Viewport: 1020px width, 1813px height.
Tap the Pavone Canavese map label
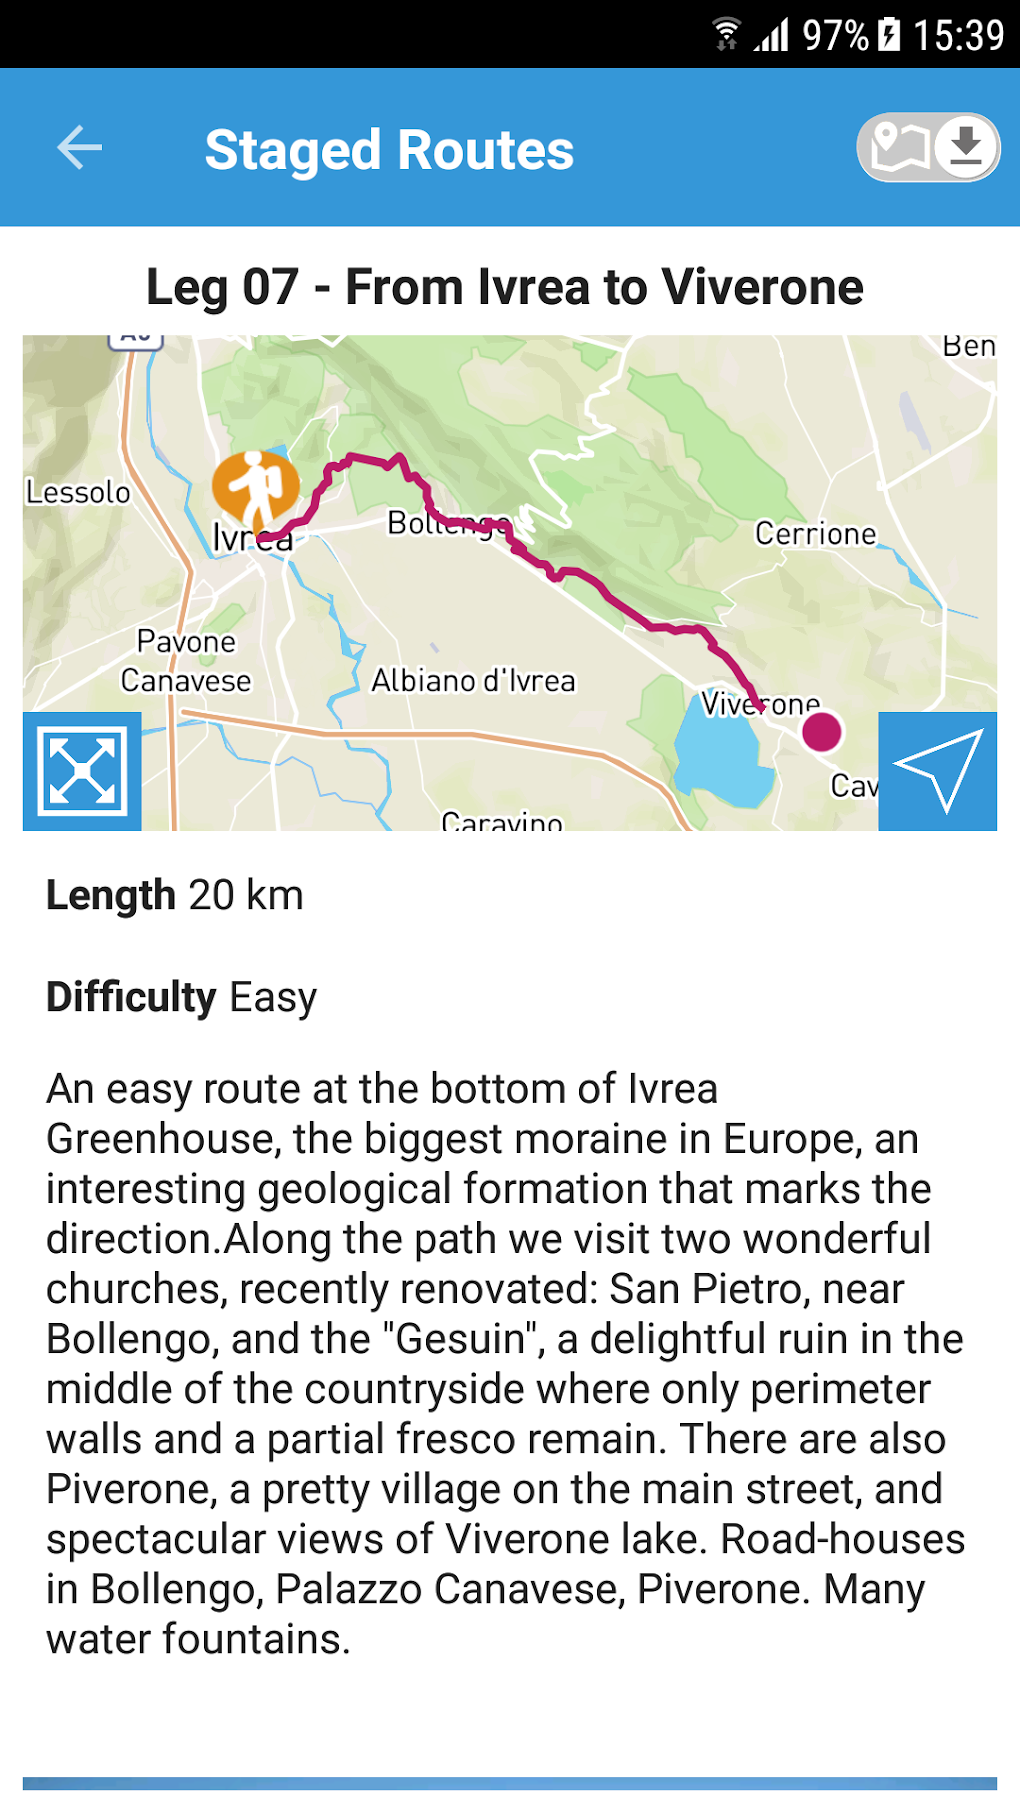tap(186, 661)
